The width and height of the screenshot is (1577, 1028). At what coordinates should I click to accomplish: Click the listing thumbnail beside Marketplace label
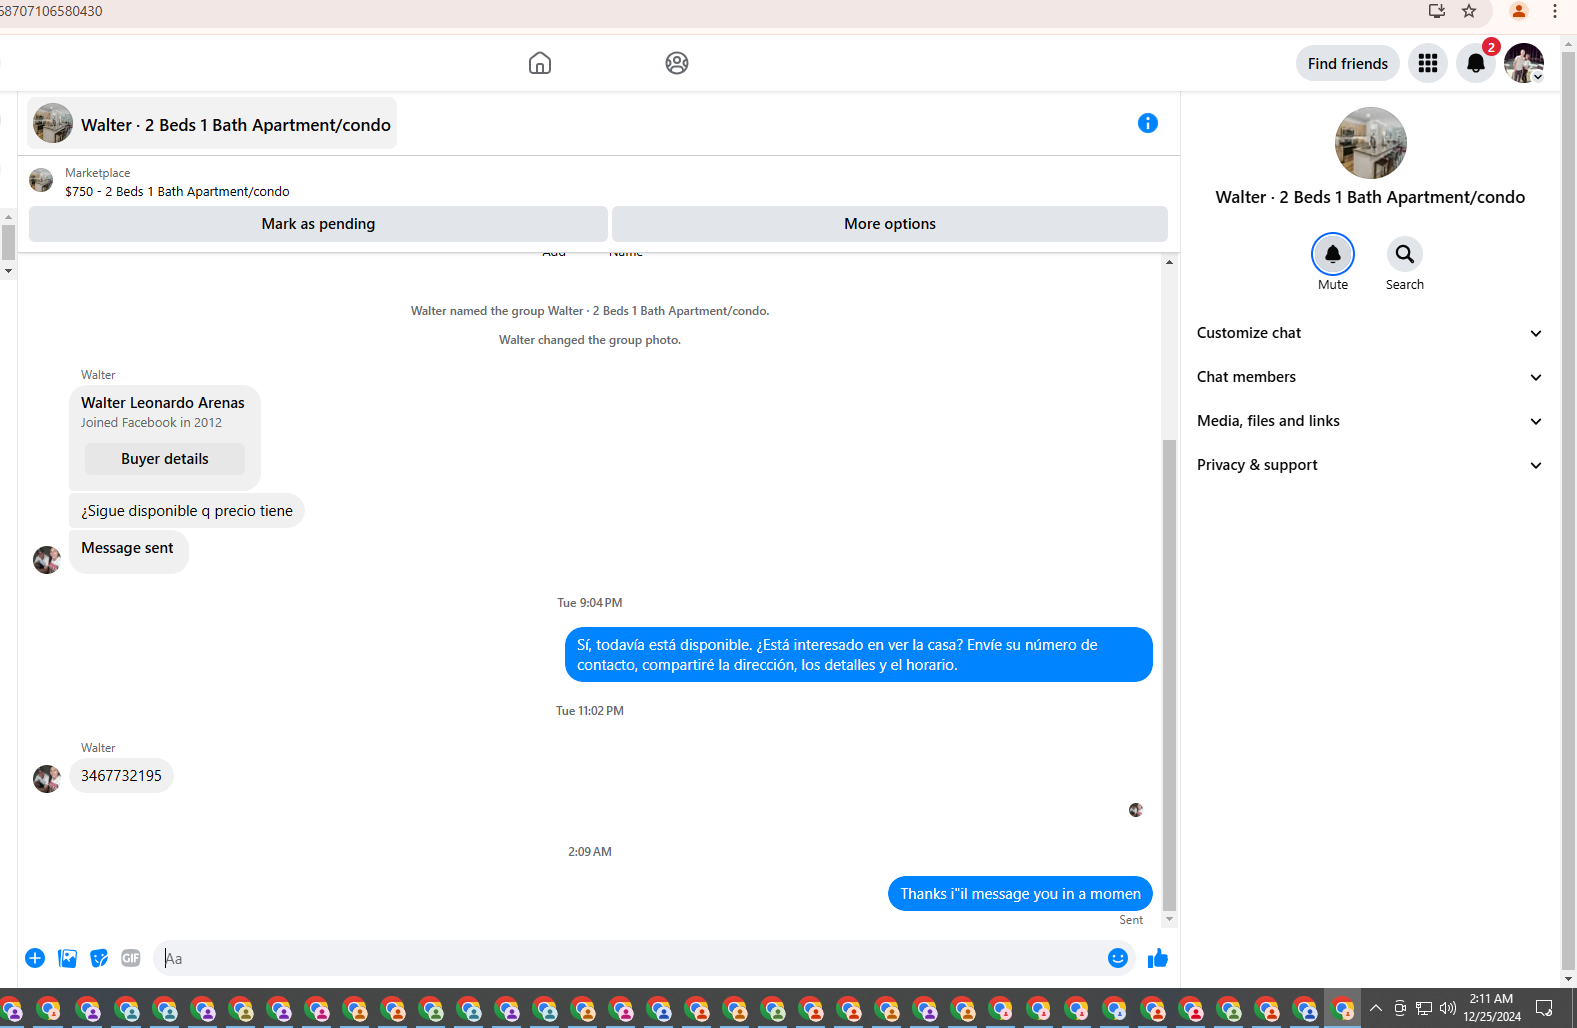[41, 180]
